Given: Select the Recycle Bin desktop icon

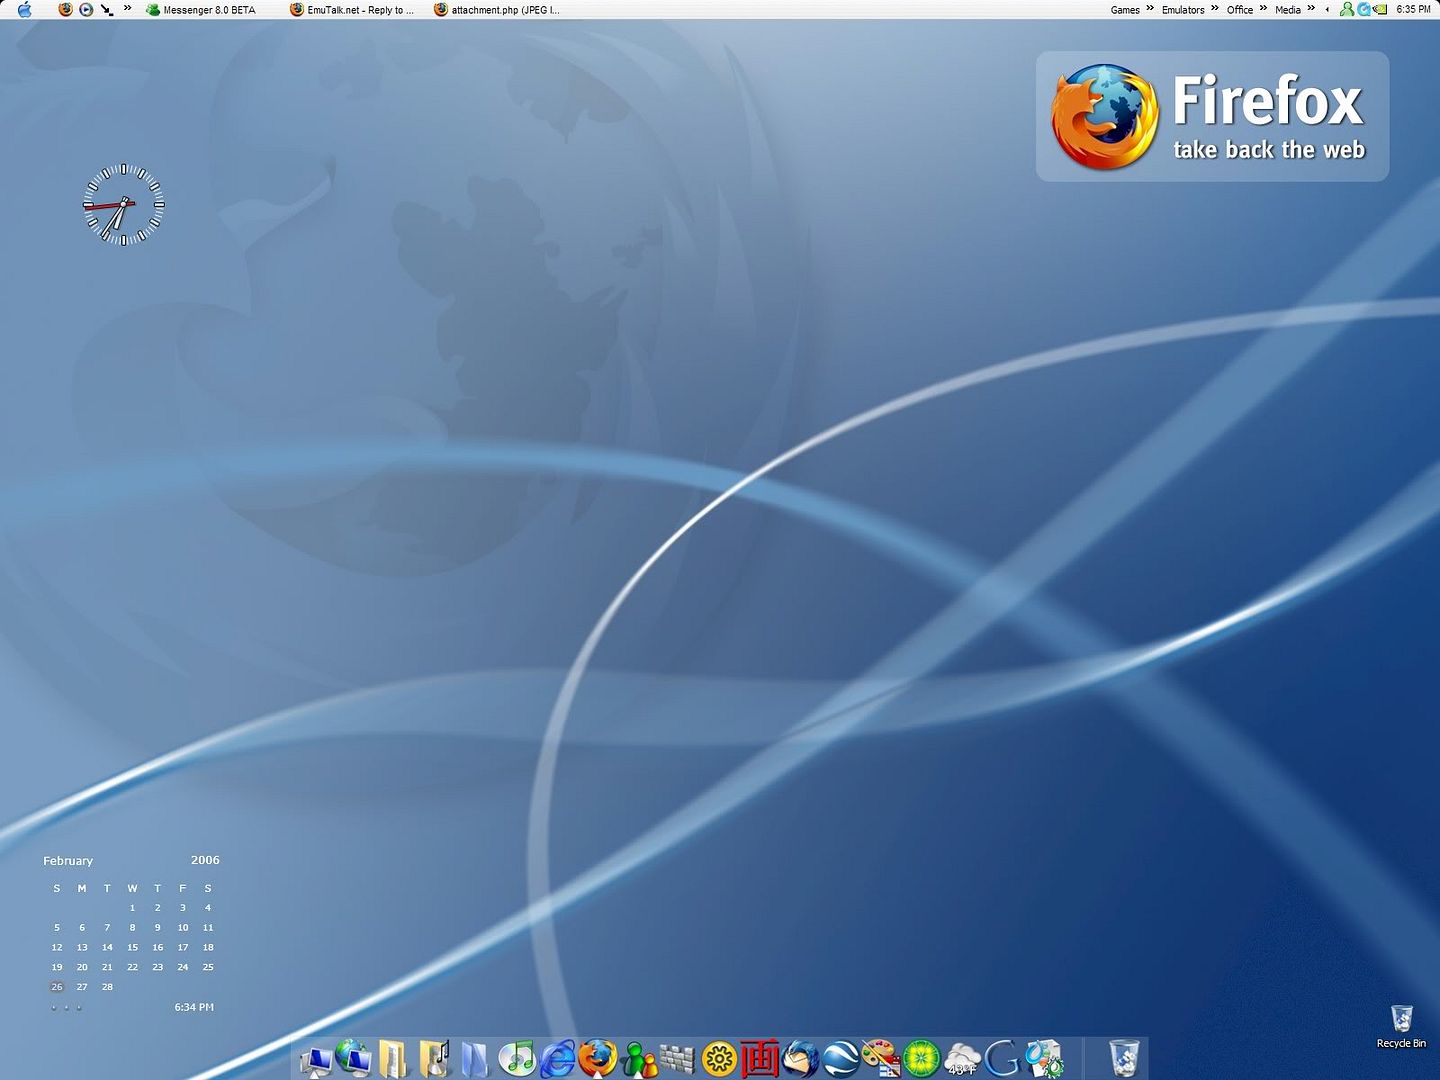Looking at the screenshot, I should 1401,1027.
